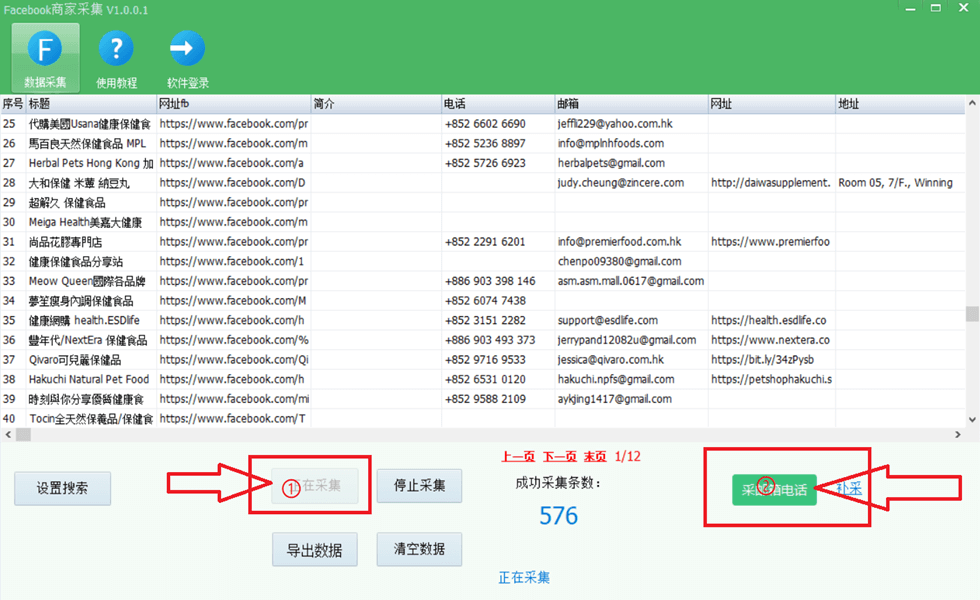Select the Herbal Pets Hong Kong row
980x600 pixels.
pos(482,163)
